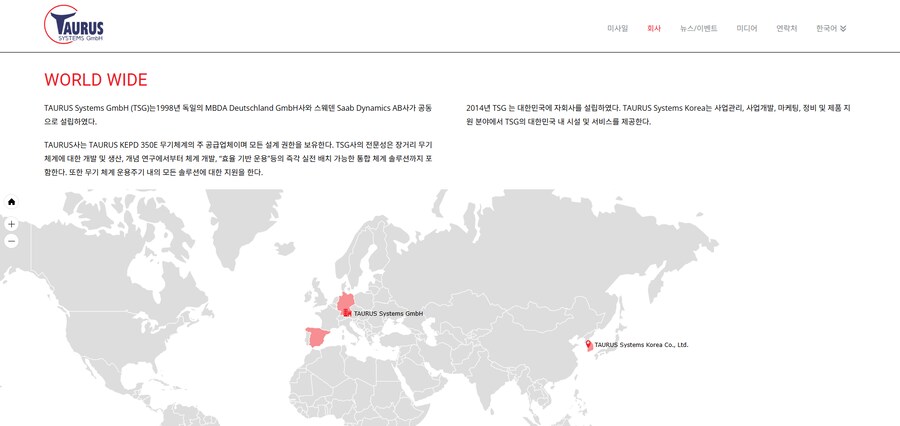Open the 미사일 menu item
This screenshot has height=426, width=900.
tap(618, 28)
